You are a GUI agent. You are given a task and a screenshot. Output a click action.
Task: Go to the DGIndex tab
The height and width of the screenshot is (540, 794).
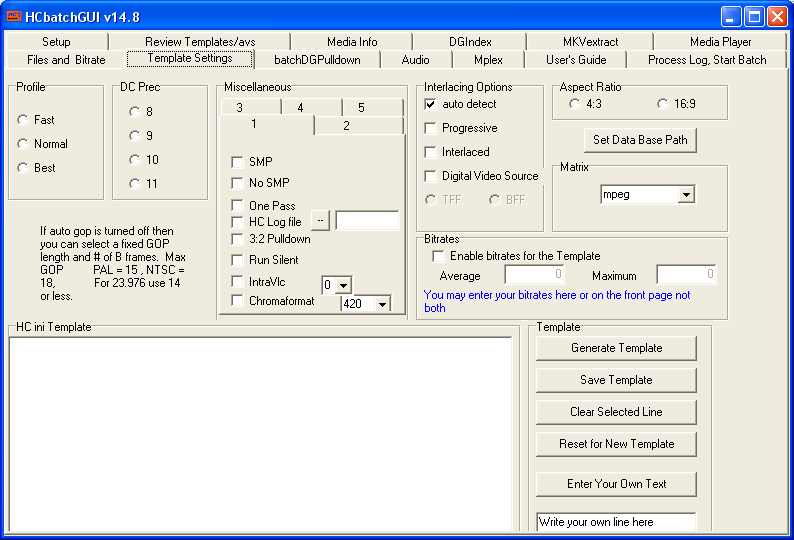coord(470,42)
